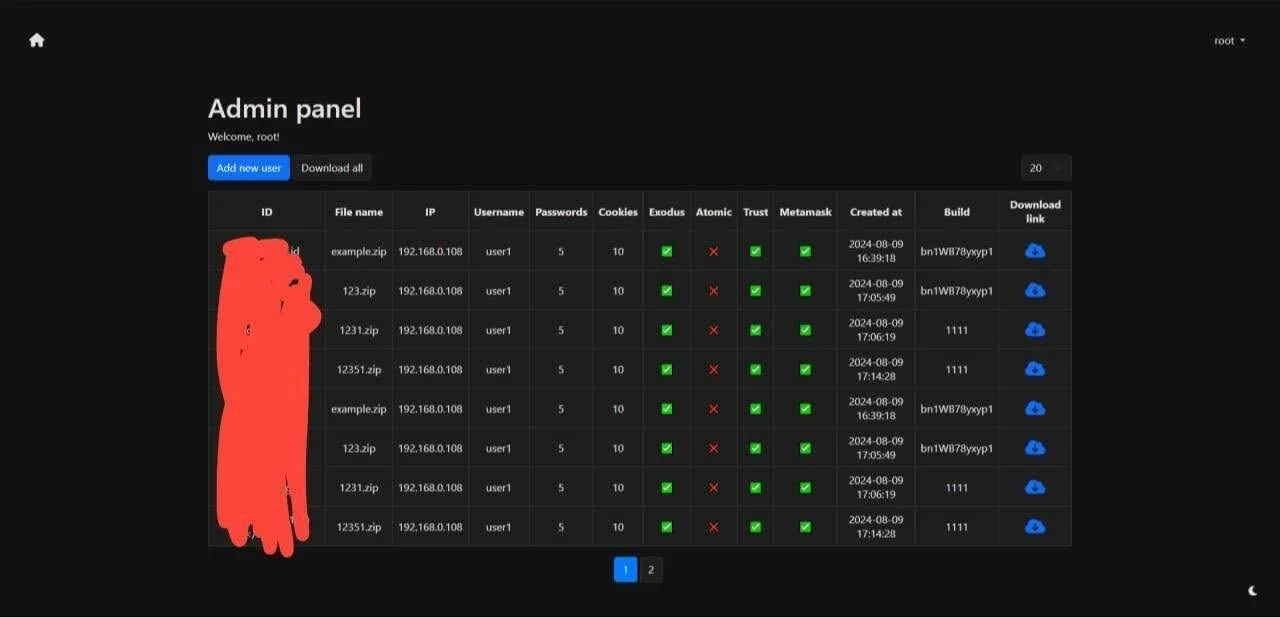Download 123.zip using its blue cloud icon
The width and height of the screenshot is (1280, 617).
pyautogui.click(x=1035, y=290)
